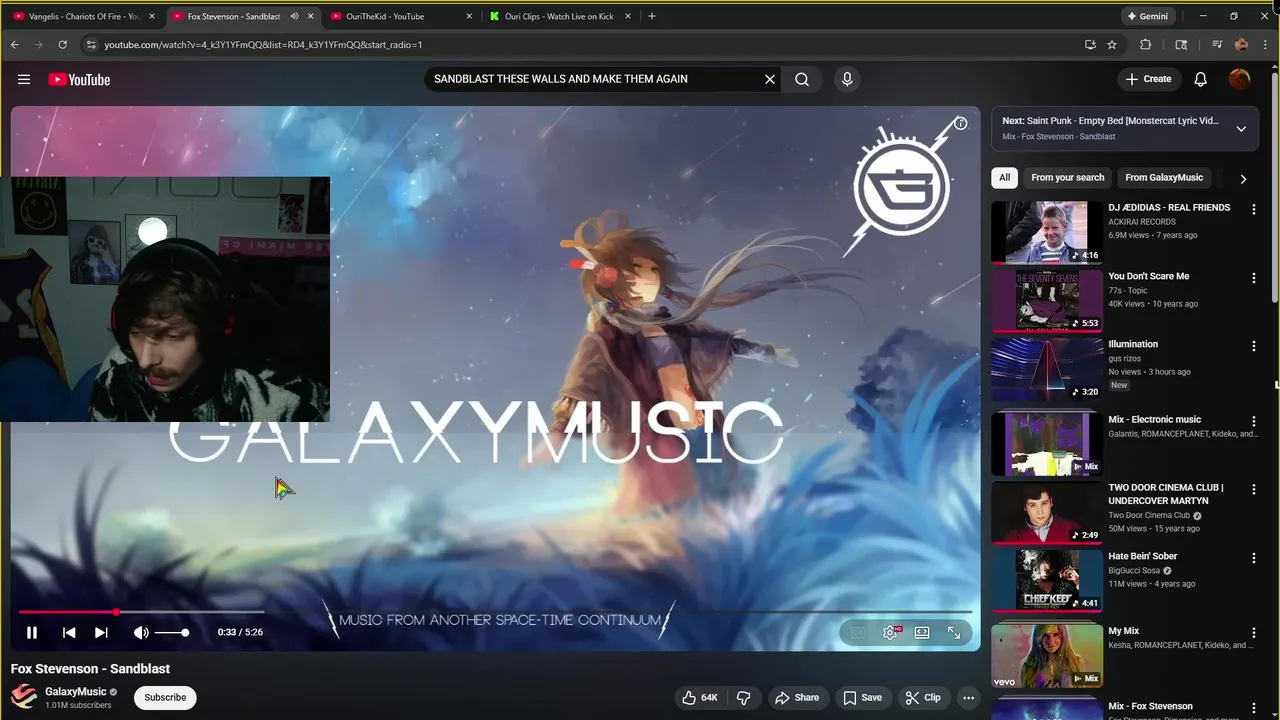This screenshot has width=1280, height=720.
Task: Adjust the volume slider in the player
Action: (171, 632)
